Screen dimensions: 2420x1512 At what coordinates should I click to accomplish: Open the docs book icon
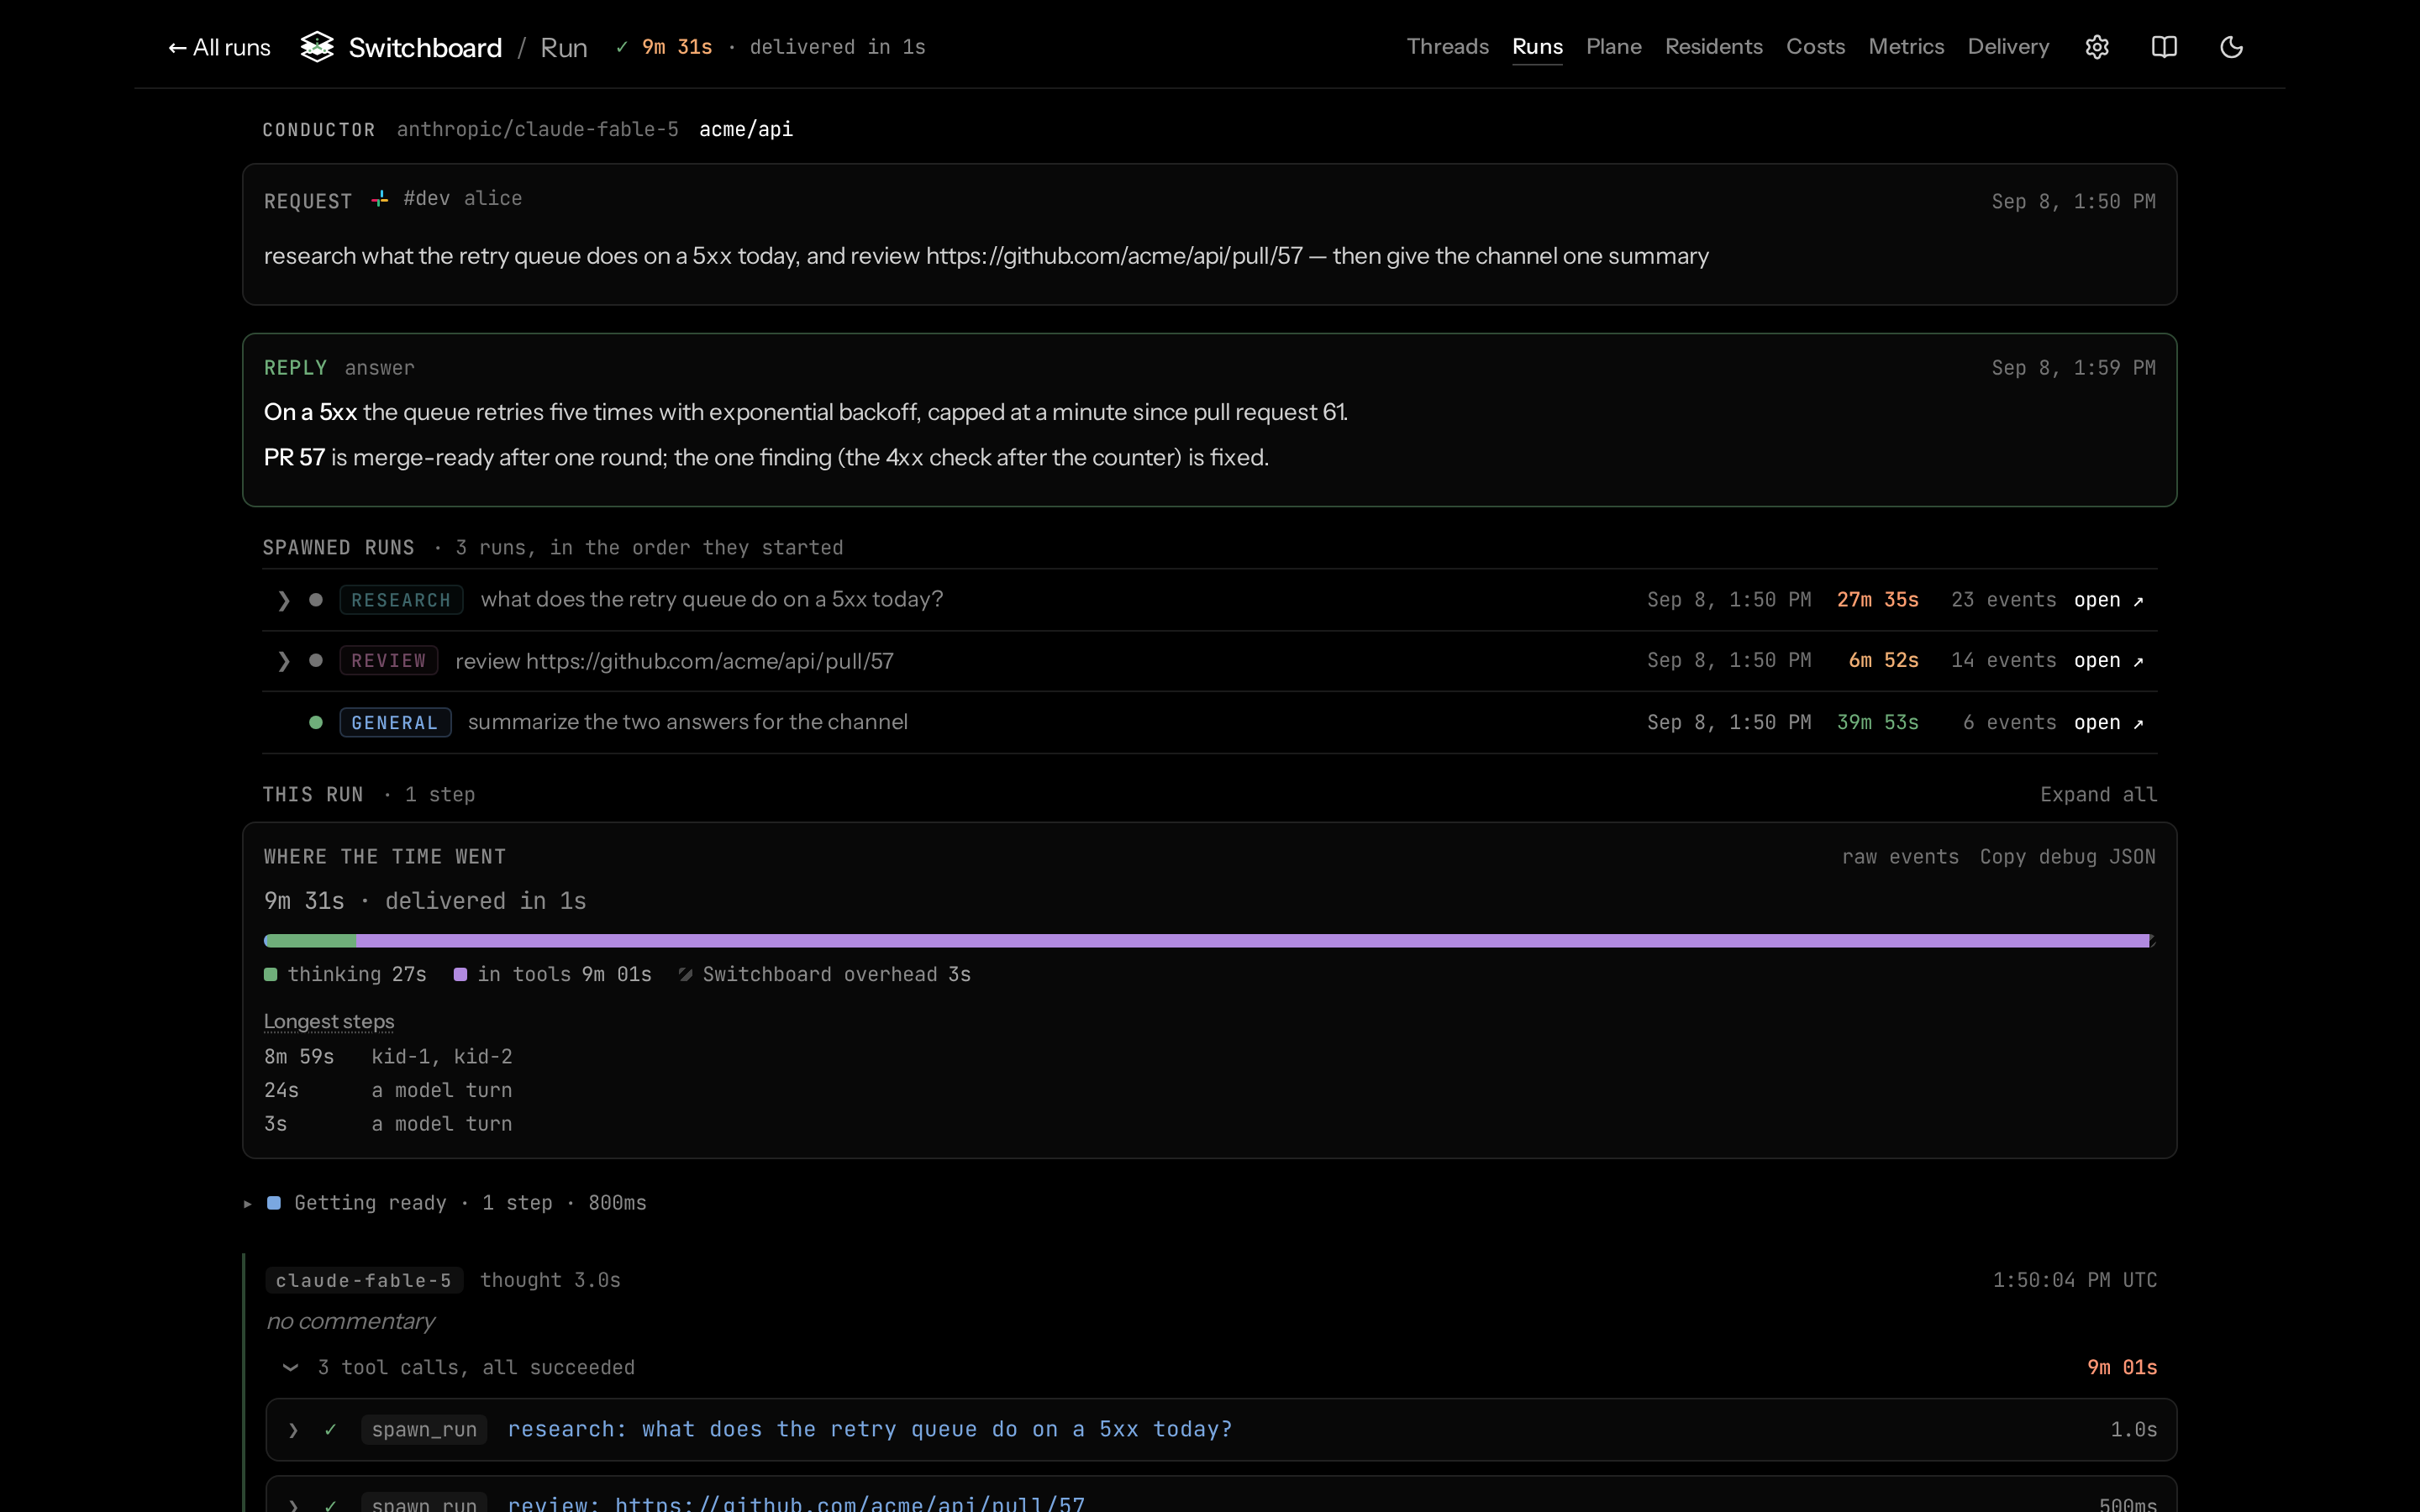point(2164,47)
